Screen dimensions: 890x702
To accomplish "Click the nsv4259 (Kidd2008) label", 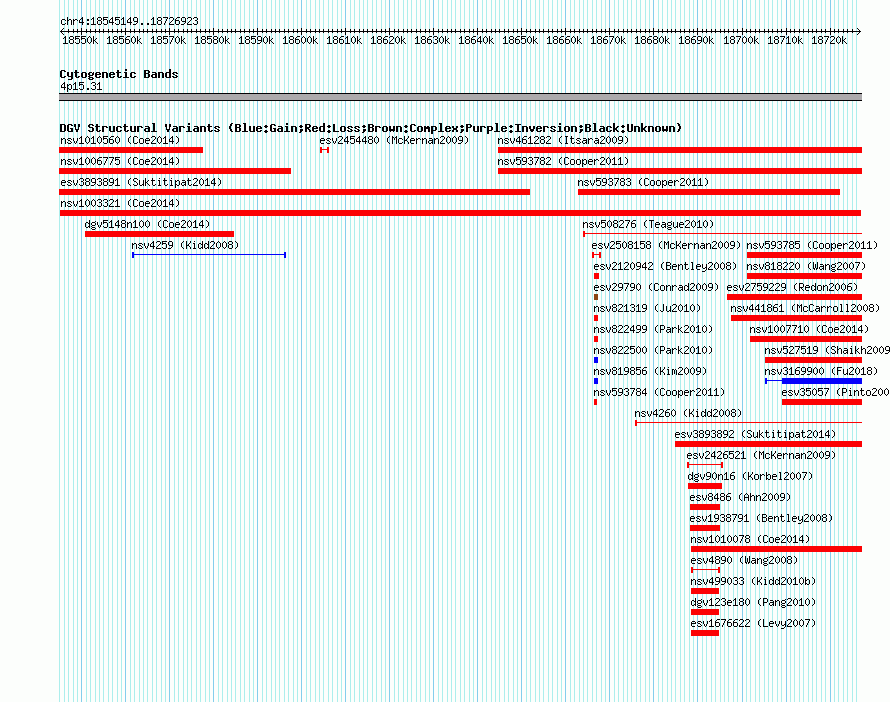I will 185,245.
